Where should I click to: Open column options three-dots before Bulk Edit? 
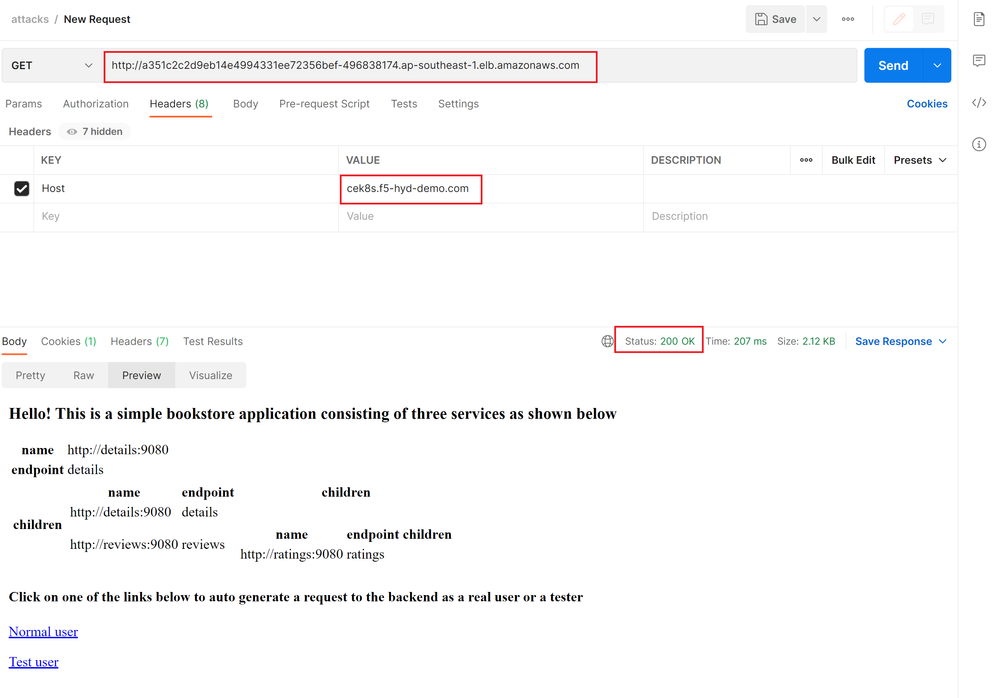click(x=806, y=160)
